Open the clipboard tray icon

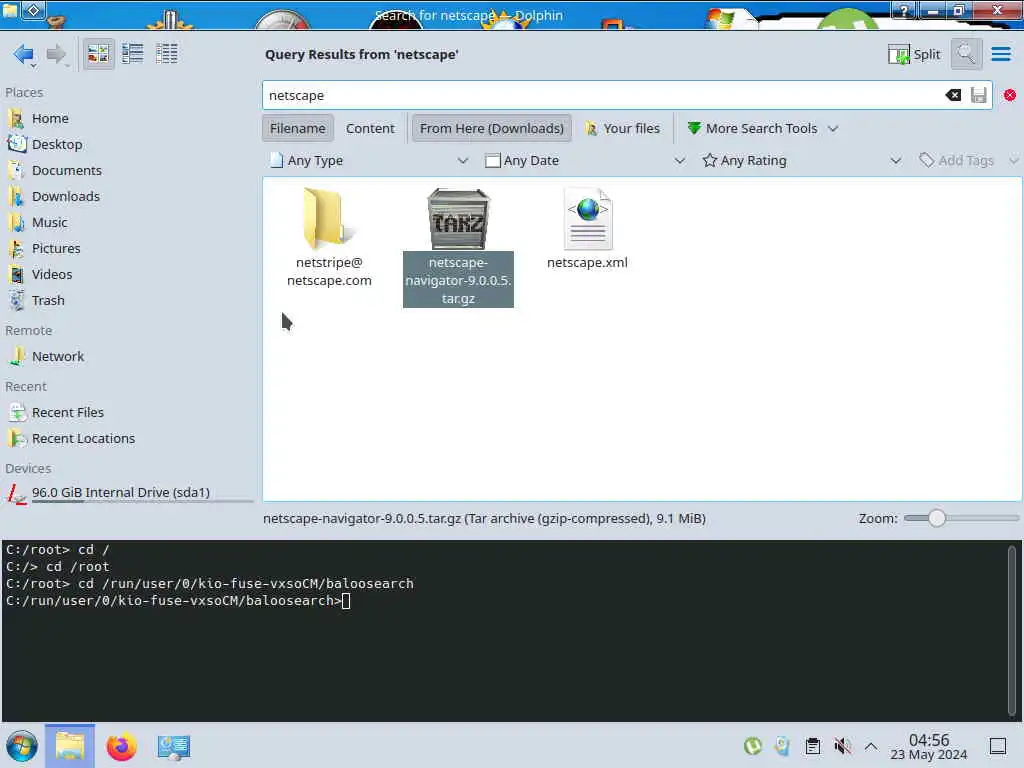click(x=812, y=746)
